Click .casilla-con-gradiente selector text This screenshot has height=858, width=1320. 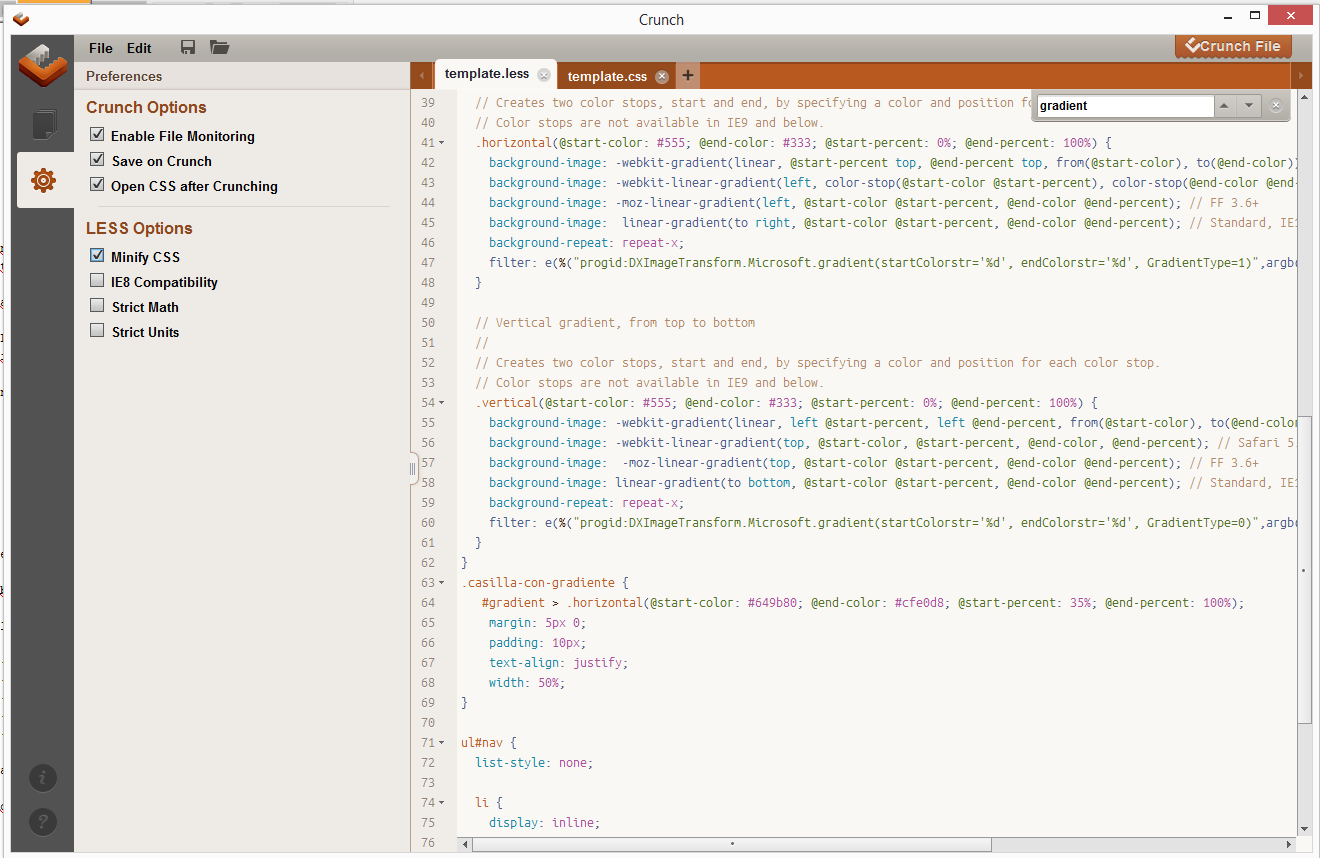[x=537, y=583]
